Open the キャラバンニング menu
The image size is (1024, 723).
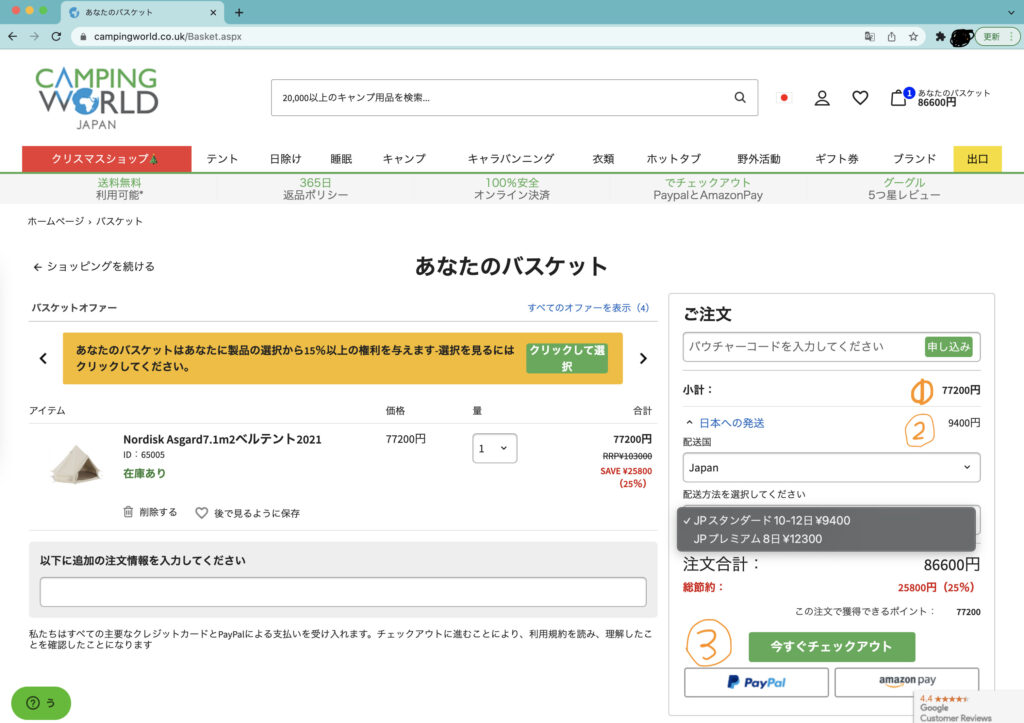[x=511, y=159]
